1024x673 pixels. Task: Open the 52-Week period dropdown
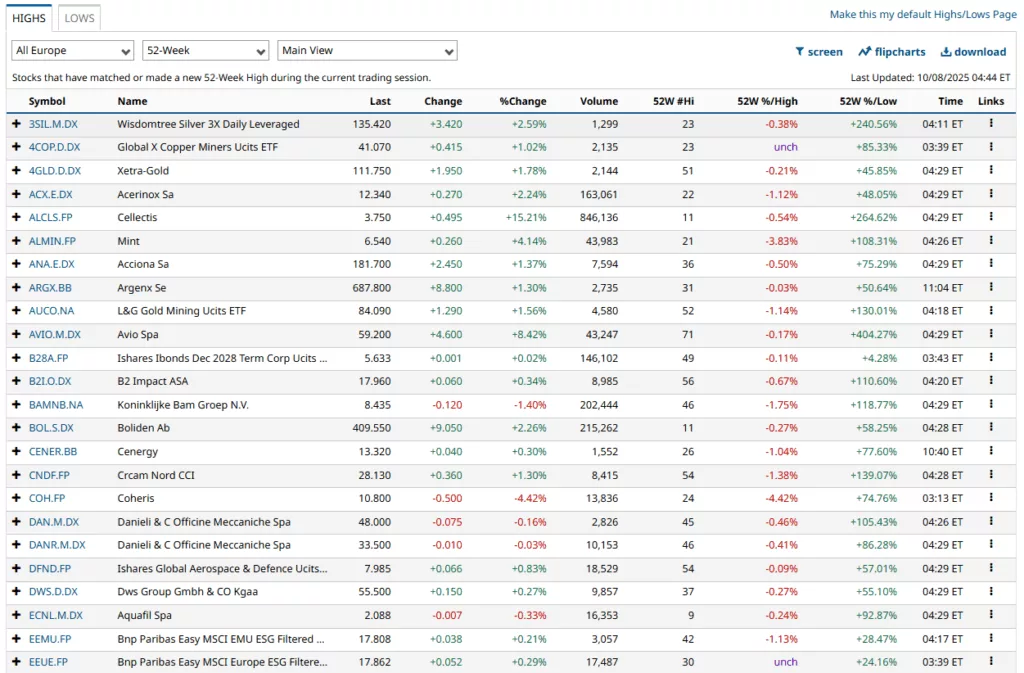(x=206, y=51)
